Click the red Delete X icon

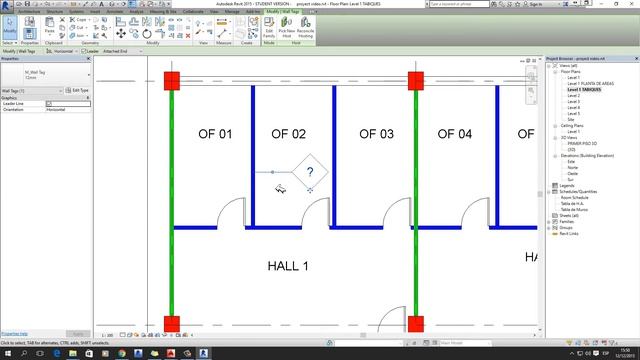pos(188,36)
